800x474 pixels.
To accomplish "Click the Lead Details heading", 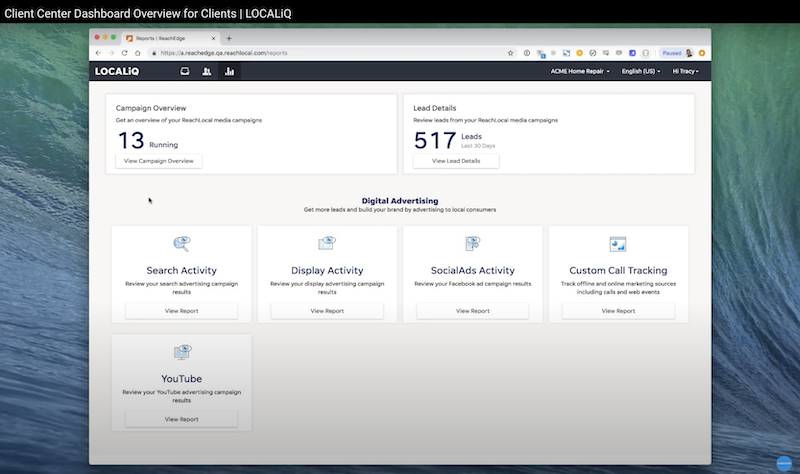I will pyautogui.click(x=435, y=108).
